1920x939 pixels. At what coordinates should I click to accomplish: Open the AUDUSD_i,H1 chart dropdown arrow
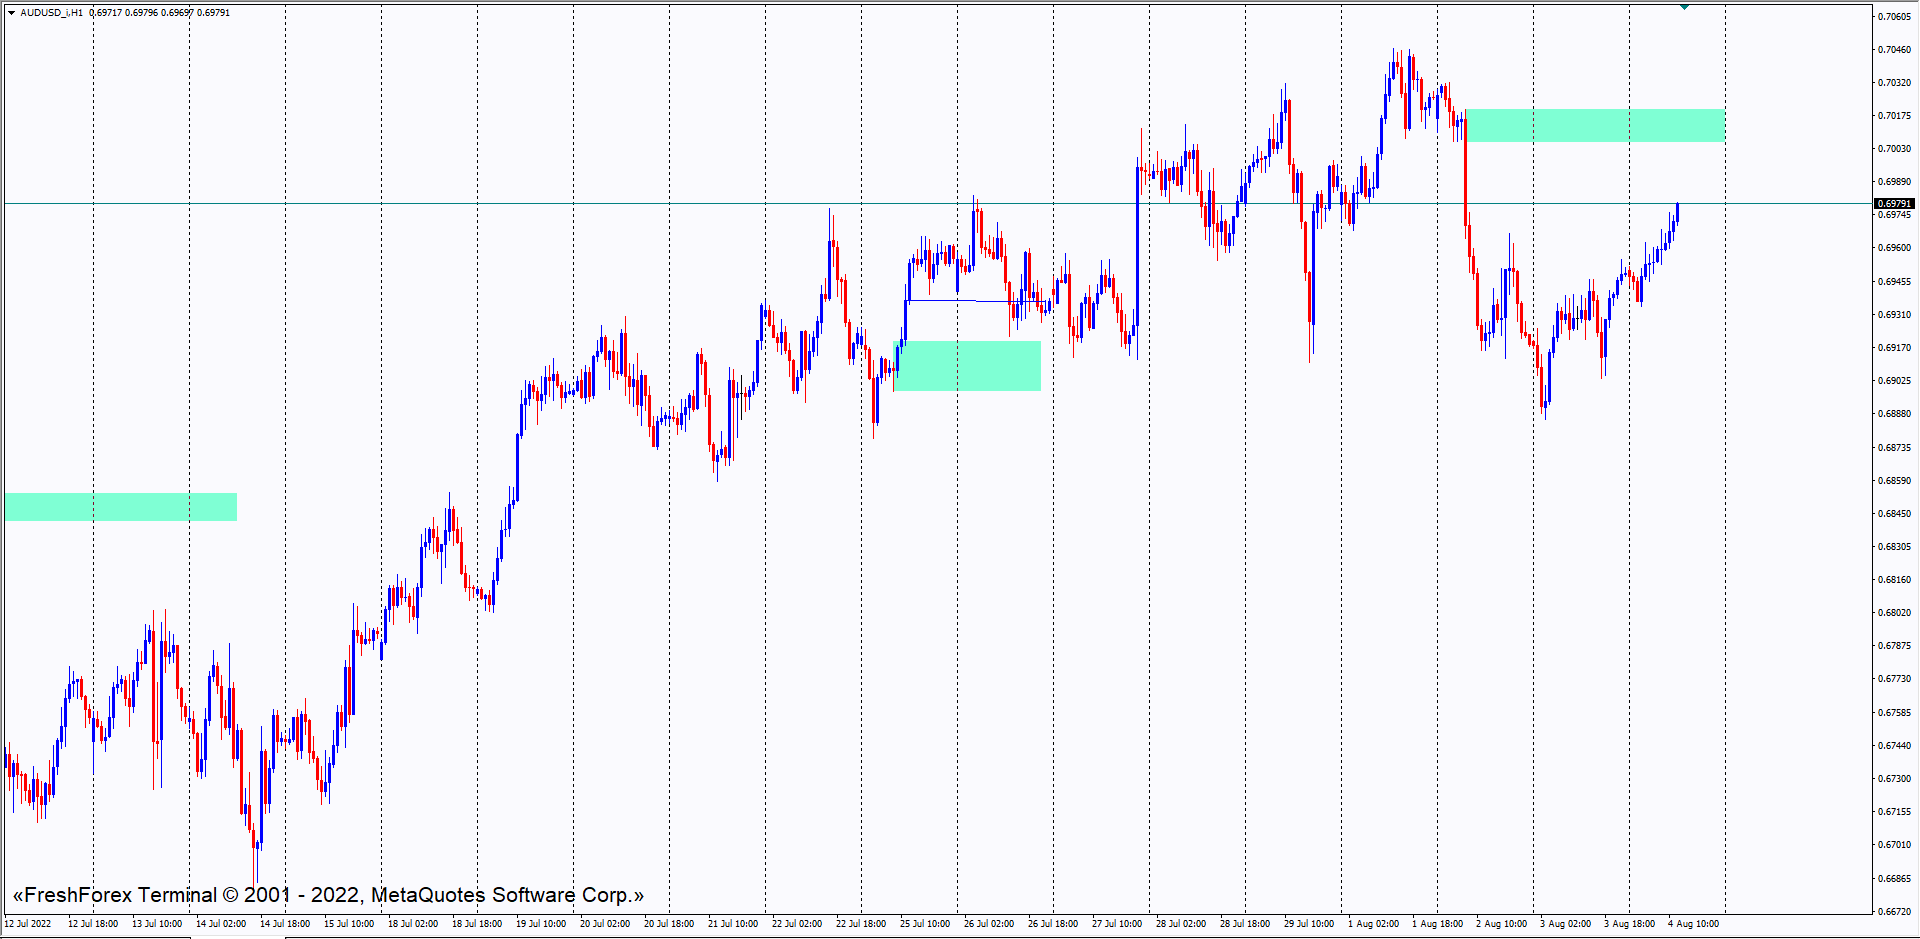pos(11,13)
